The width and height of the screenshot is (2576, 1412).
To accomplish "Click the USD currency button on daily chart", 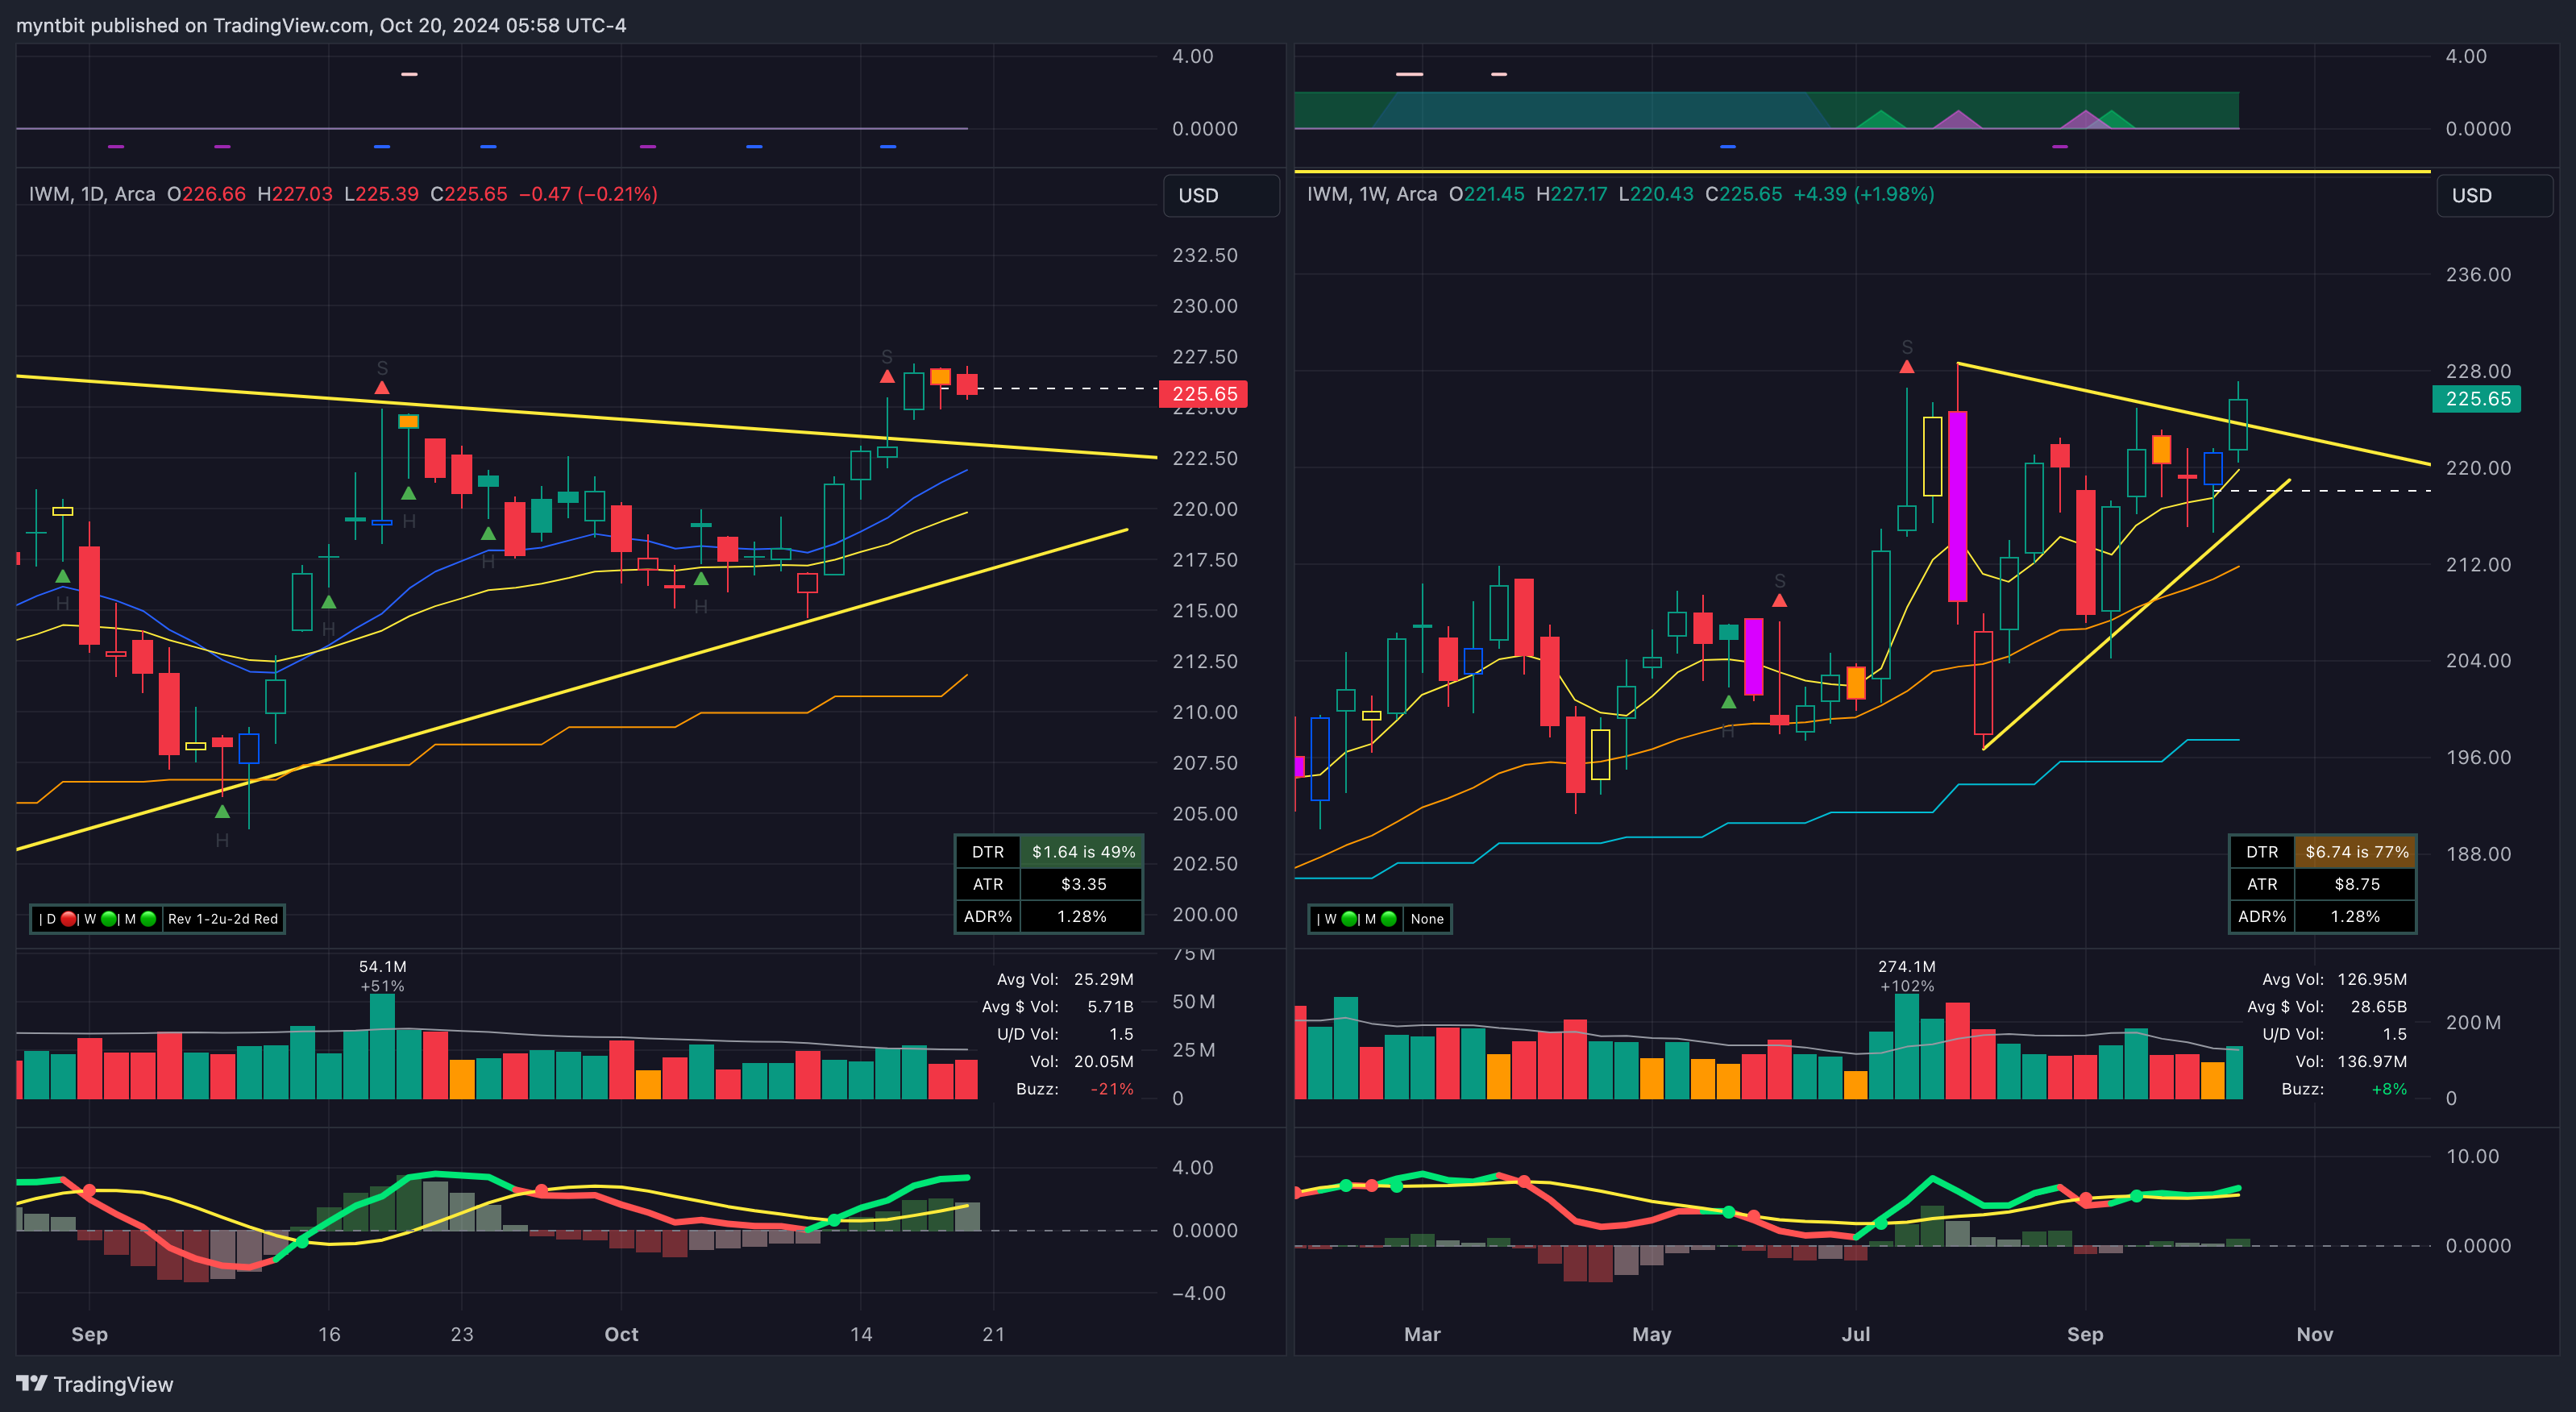I will click(x=1220, y=195).
